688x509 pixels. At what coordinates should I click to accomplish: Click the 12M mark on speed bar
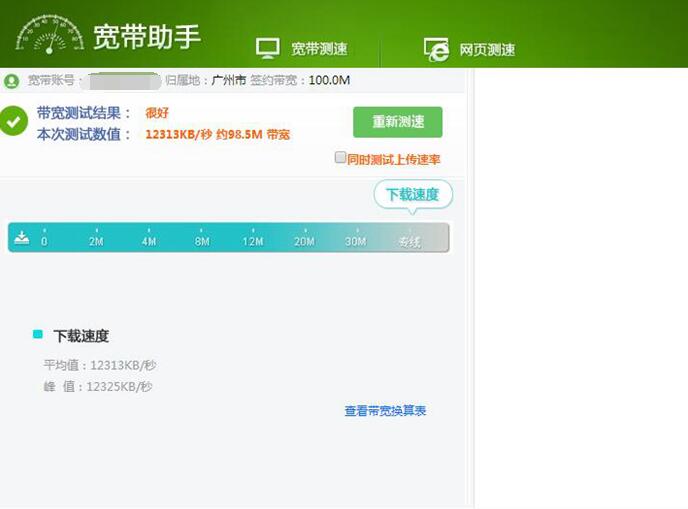pos(253,241)
